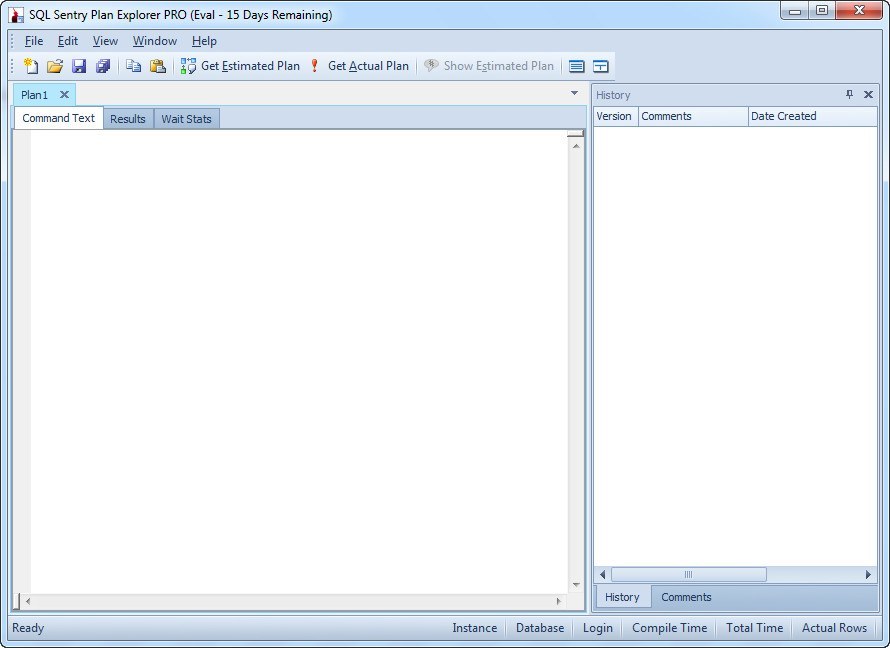Click the Total Time status entry
Screen dimensions: 890x648
pyautogui.click(x=754, y=628)
